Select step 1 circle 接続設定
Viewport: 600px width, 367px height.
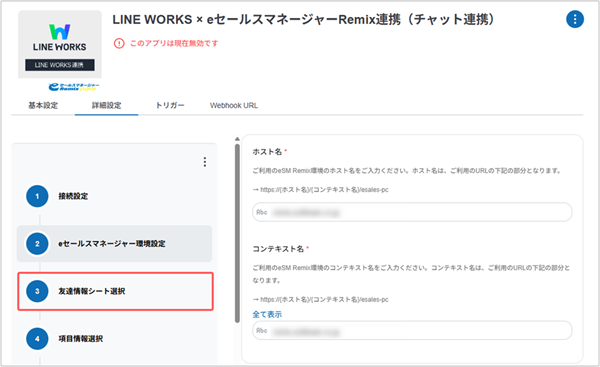point(37,196)
